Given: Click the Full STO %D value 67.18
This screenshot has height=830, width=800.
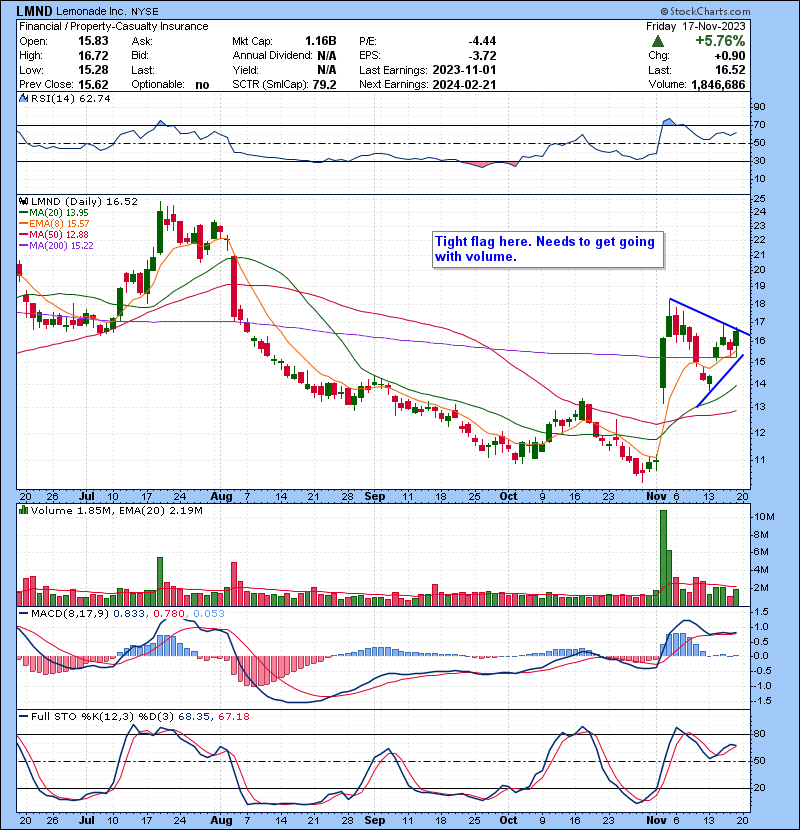Looking at the screenshot, I should (x=233, y=717).
